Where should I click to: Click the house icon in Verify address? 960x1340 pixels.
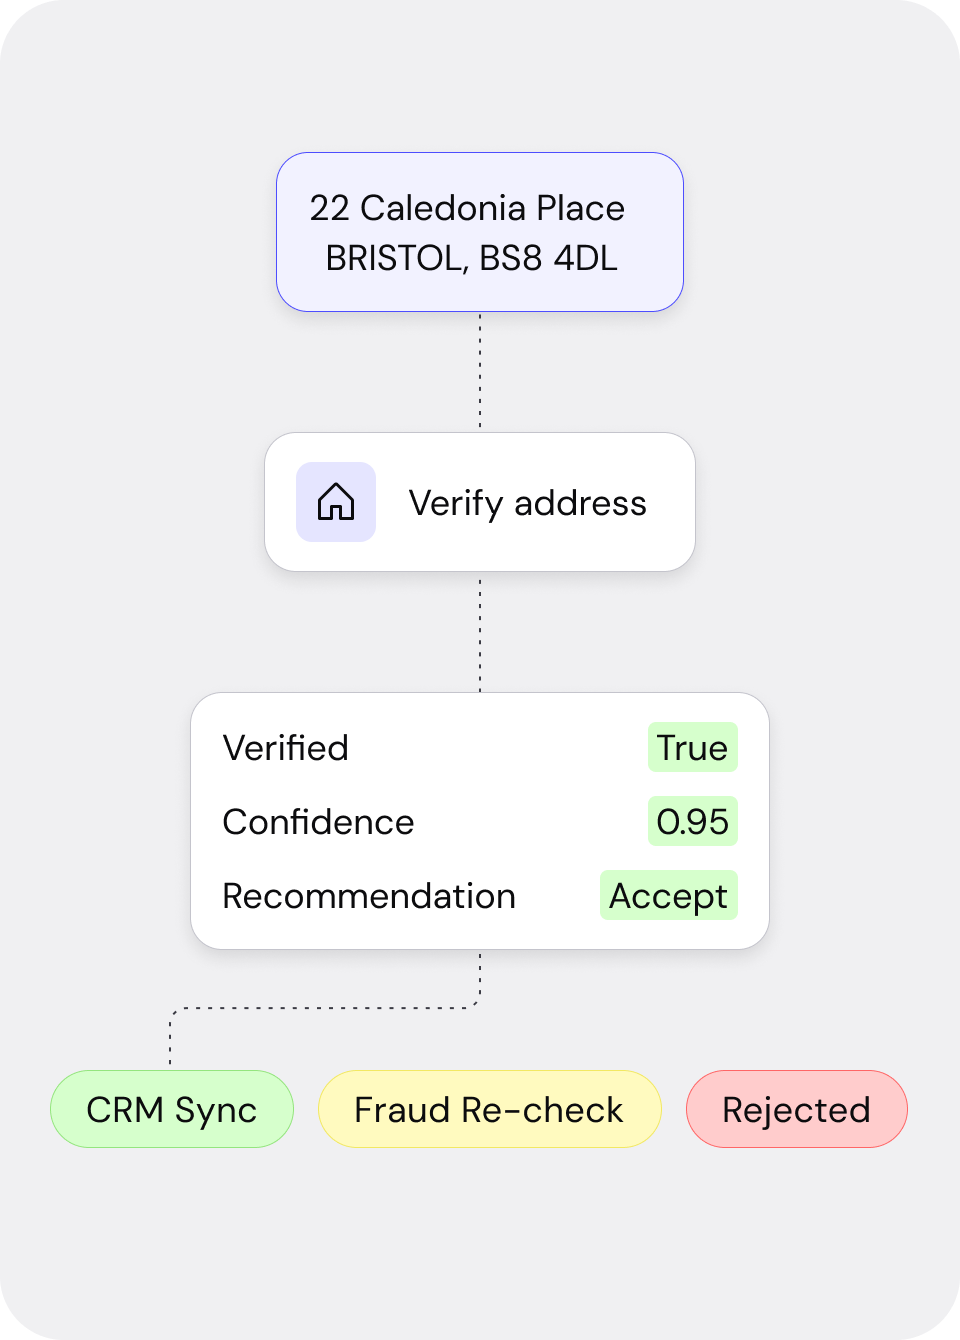[336, 502]
